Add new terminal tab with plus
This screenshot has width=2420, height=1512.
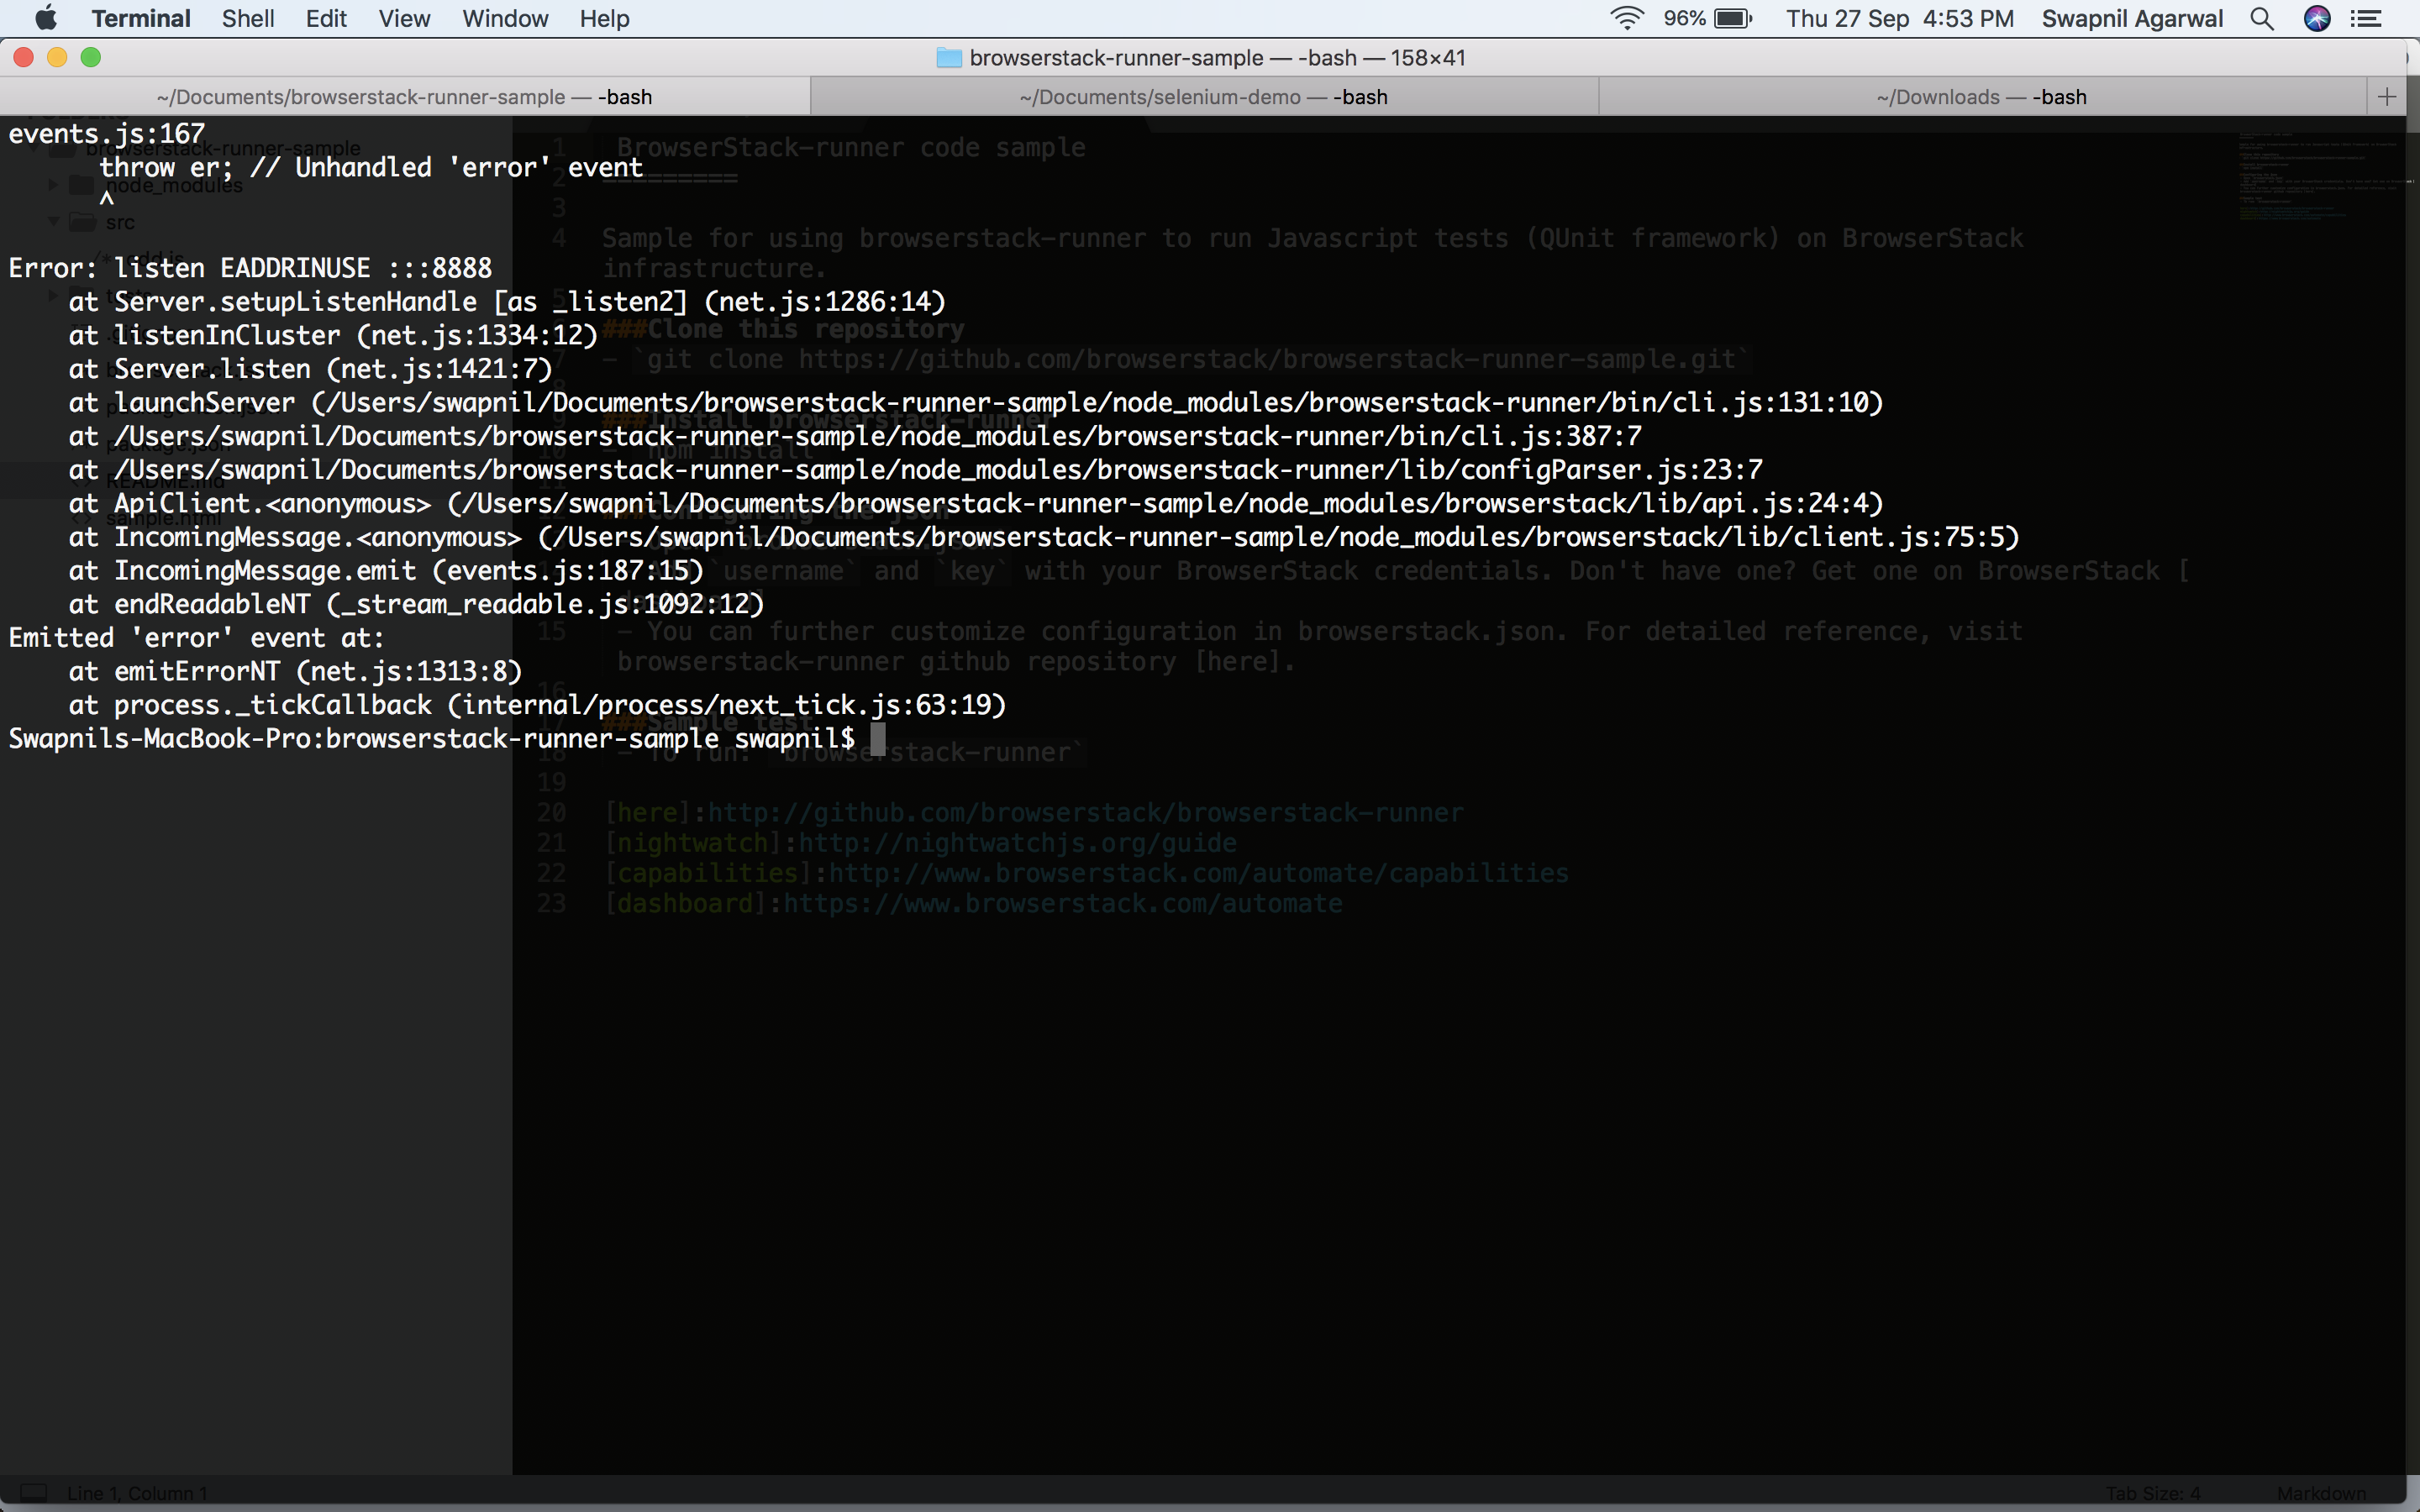coord(2387,97)
